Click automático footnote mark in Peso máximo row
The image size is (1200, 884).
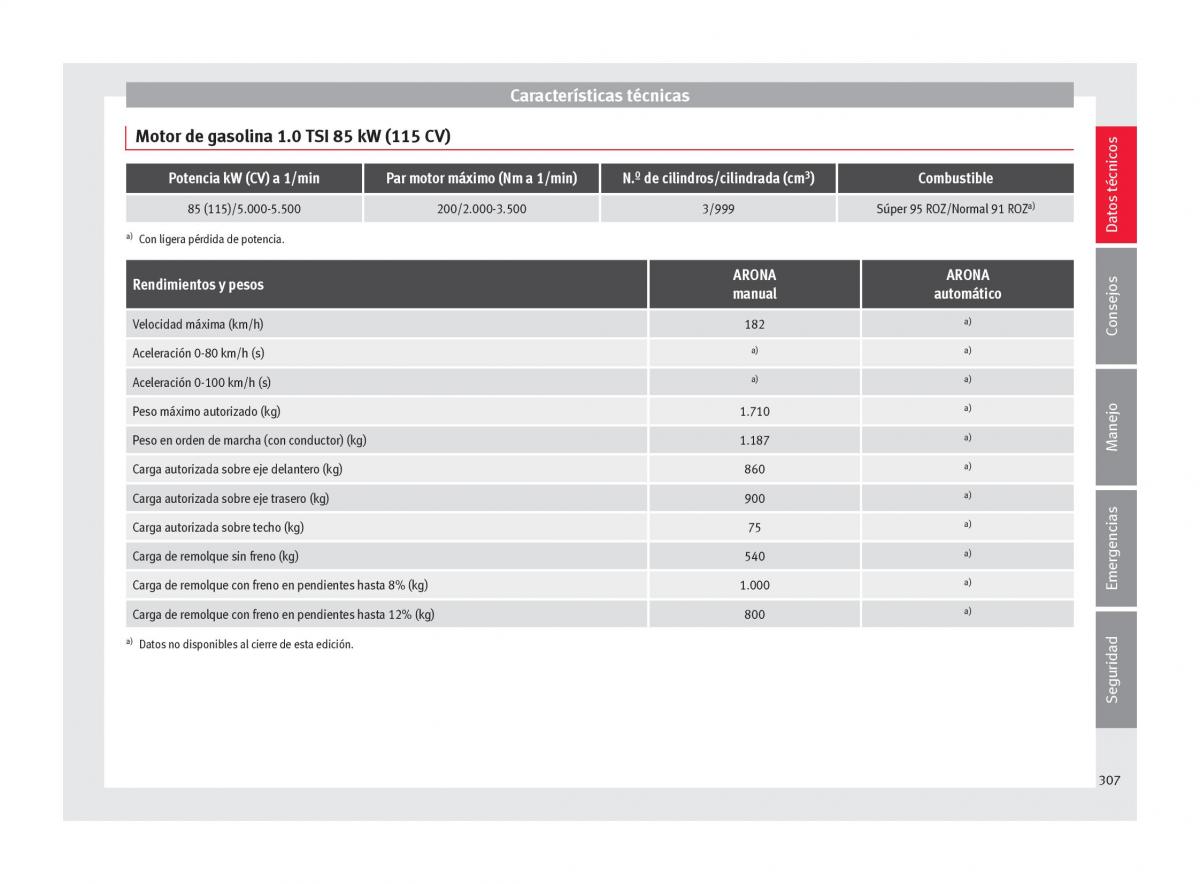[967, 409]
